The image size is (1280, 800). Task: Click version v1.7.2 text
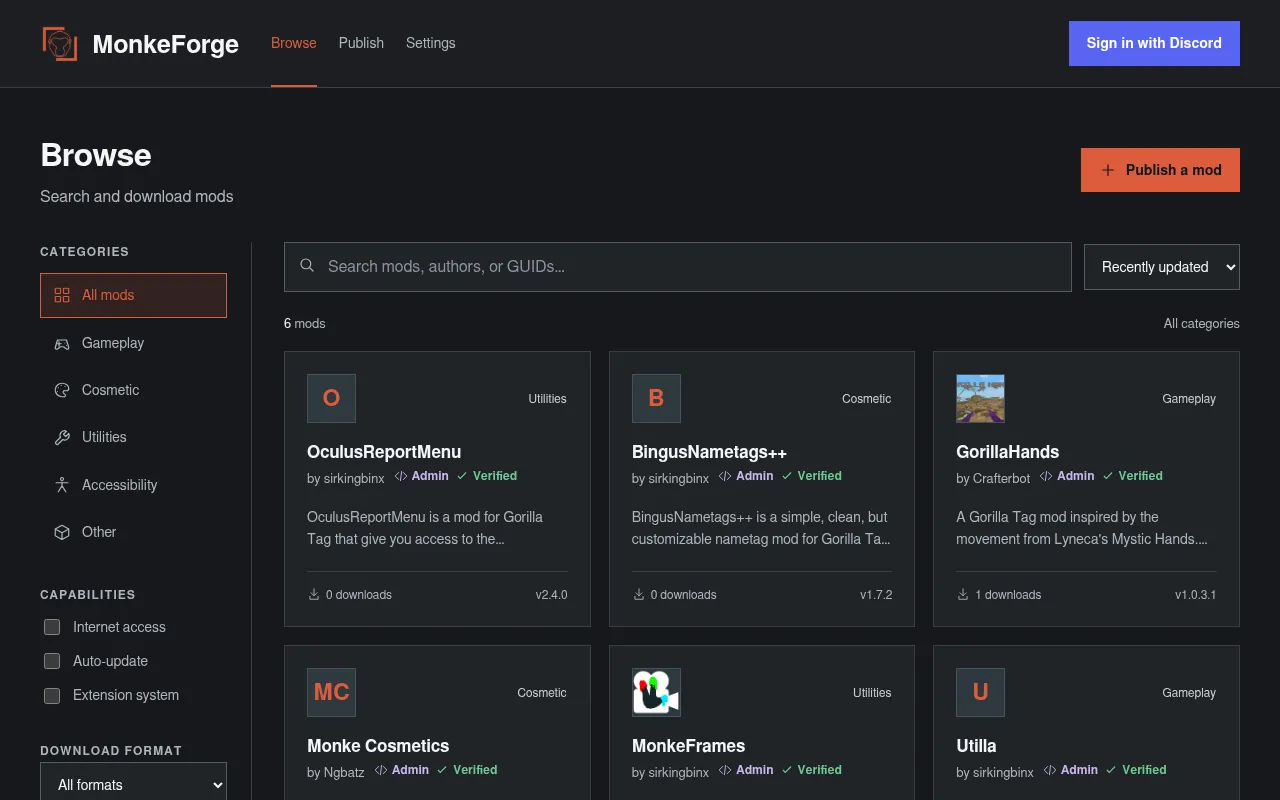point(876,595)
